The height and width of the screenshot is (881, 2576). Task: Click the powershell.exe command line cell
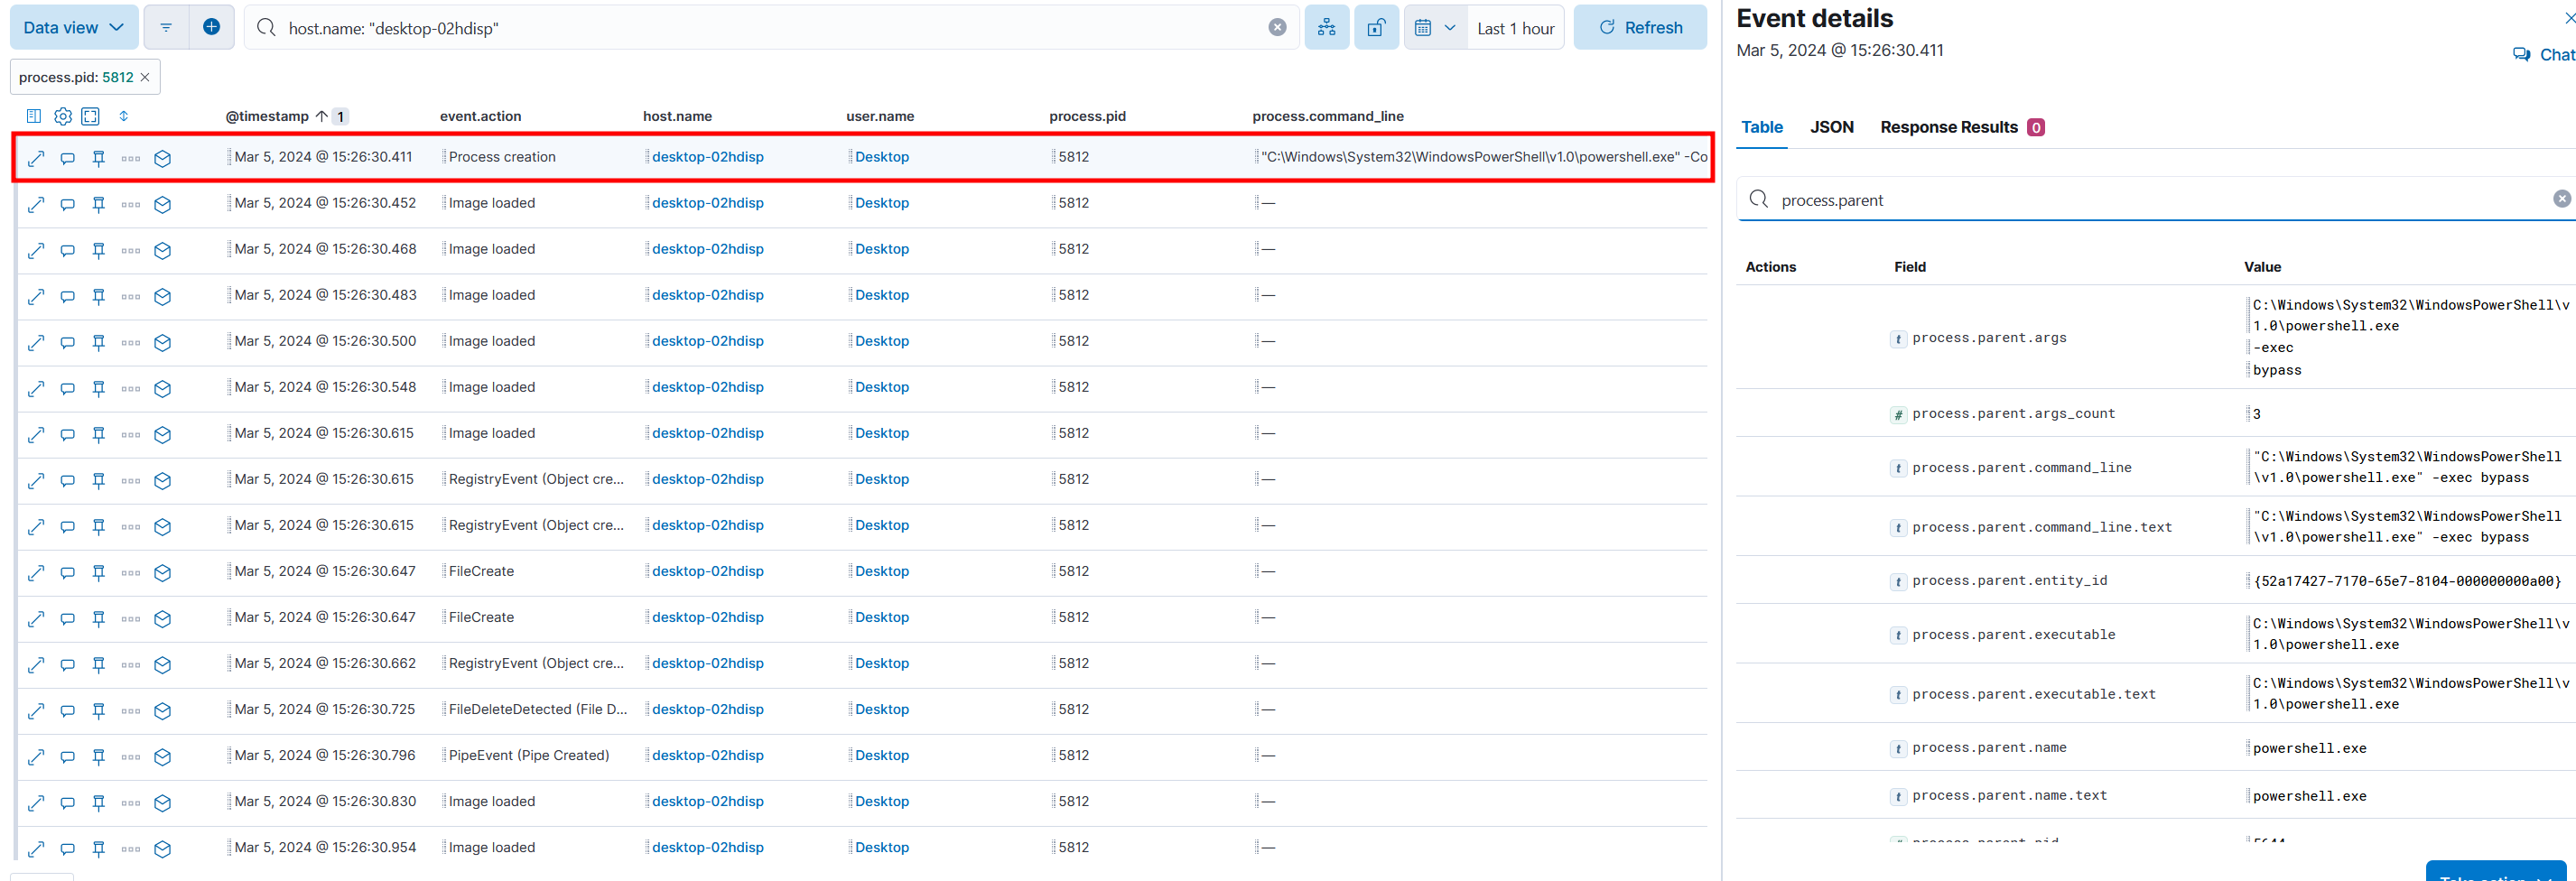1484,157
